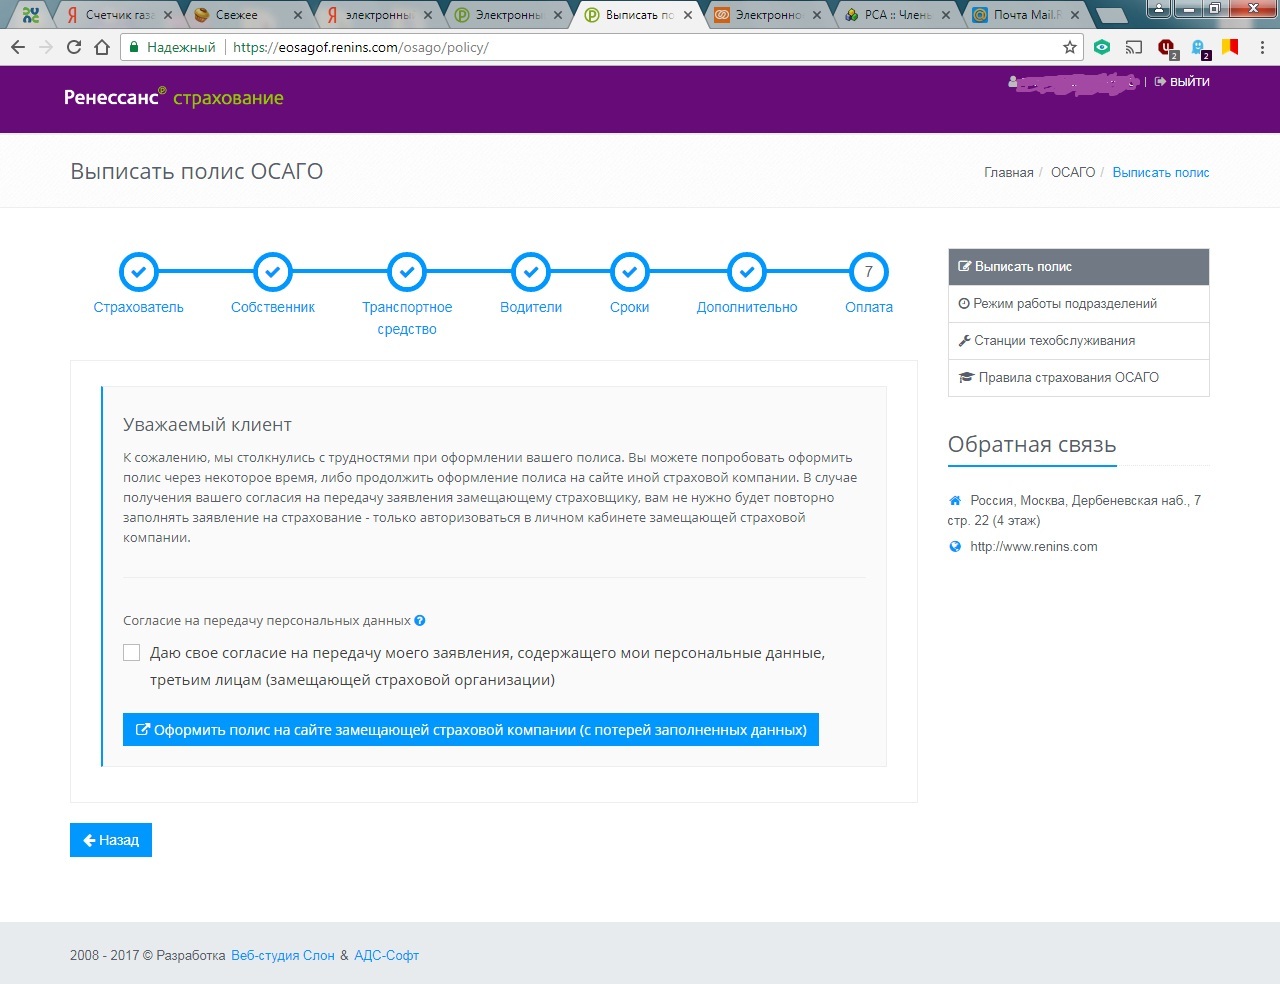
Task: Switch to the Счетчик газа tab
Action: tap(118, 15)
